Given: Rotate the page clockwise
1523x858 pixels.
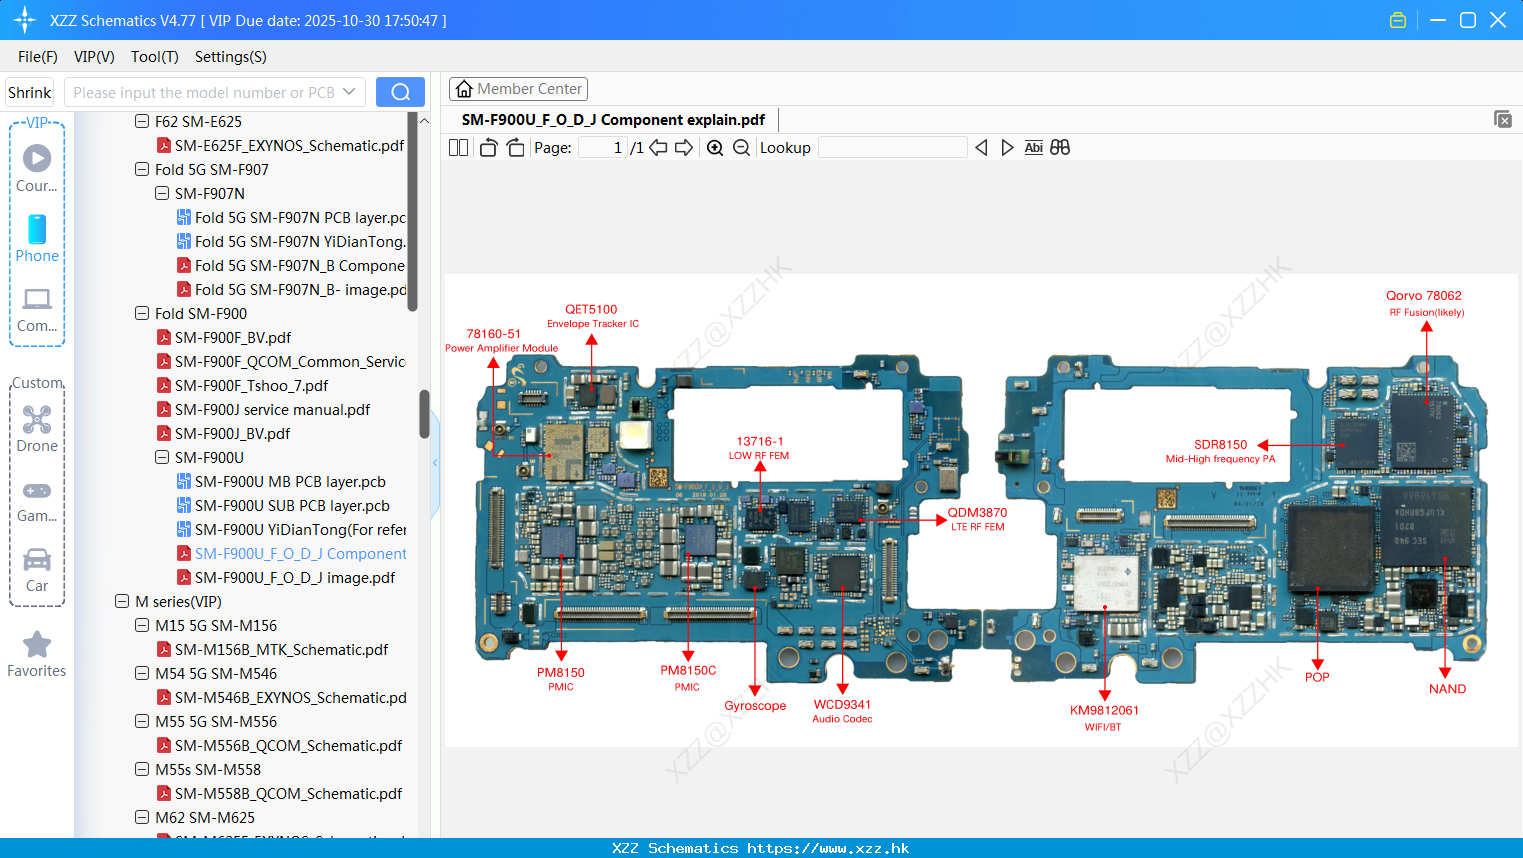Looking at the screenshot, I should tap(515, 148).
